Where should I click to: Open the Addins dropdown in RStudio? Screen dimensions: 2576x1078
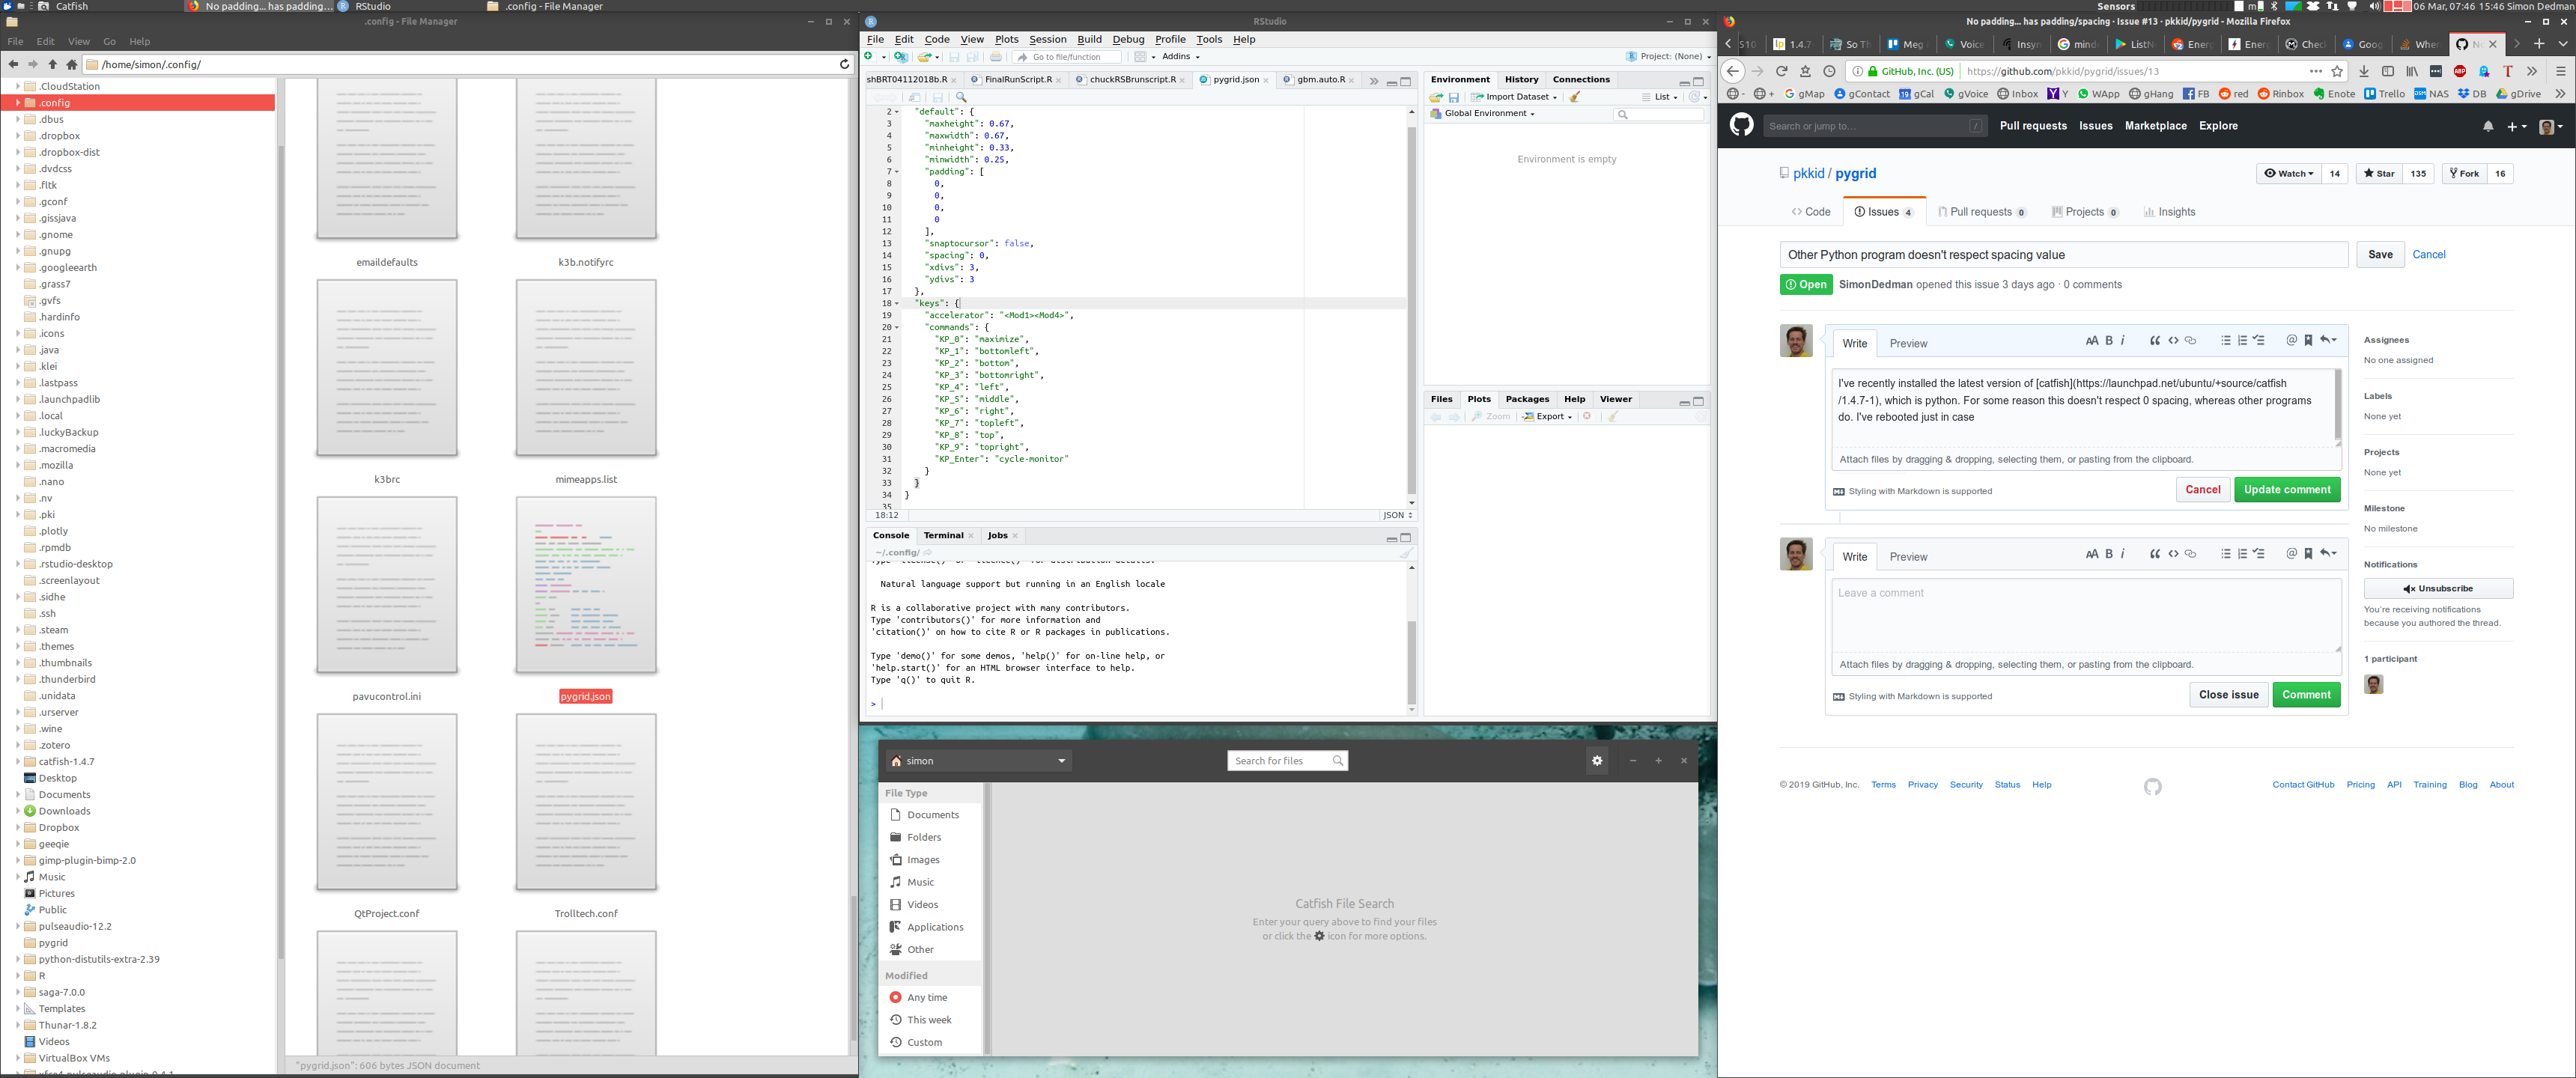(1181, 57)
